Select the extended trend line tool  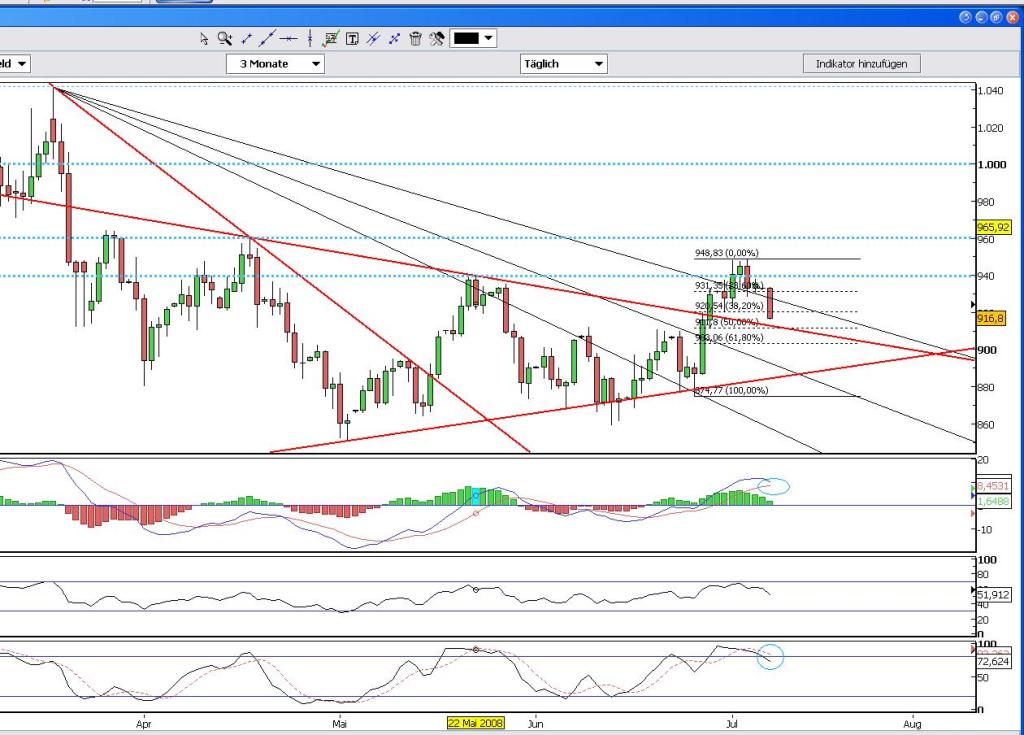point(266,39)
